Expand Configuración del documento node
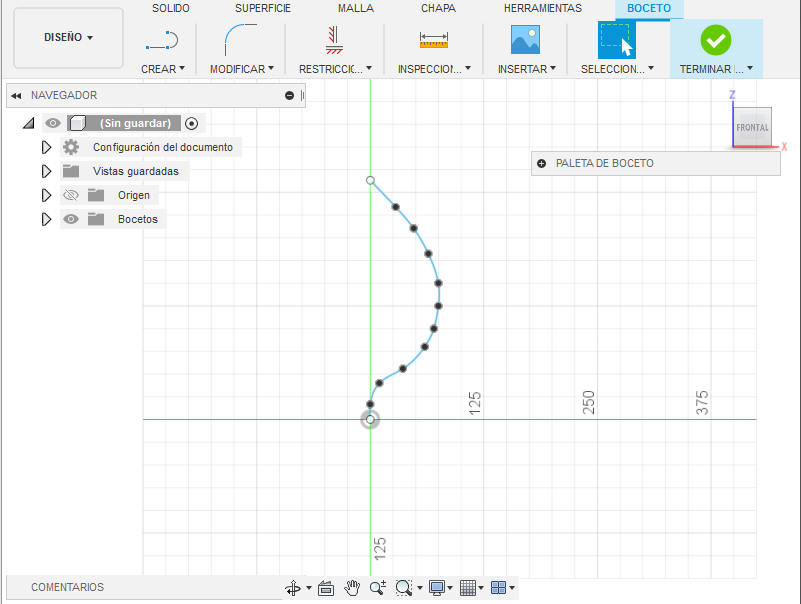 pos(46,147)
